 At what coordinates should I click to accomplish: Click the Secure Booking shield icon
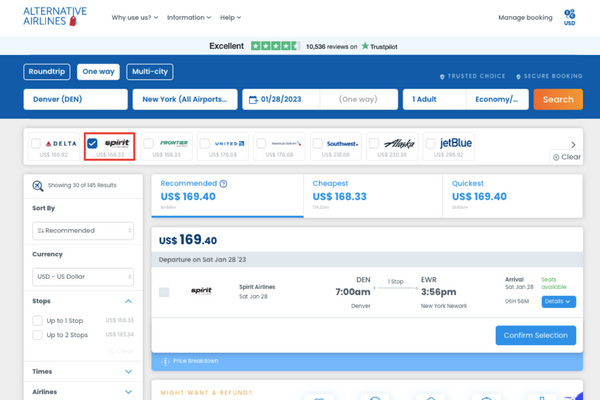518,77
